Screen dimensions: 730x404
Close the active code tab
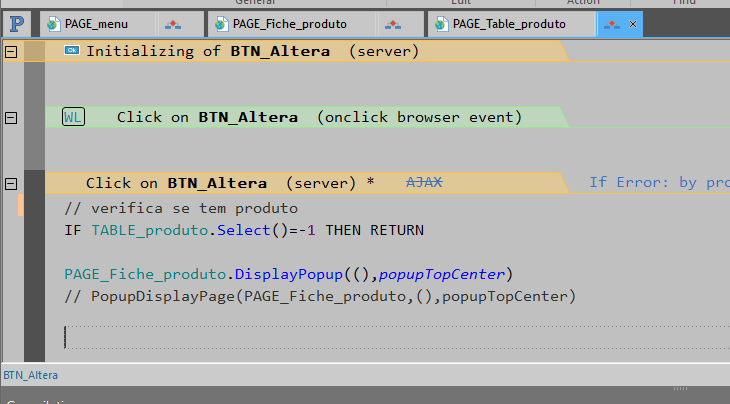633,24
